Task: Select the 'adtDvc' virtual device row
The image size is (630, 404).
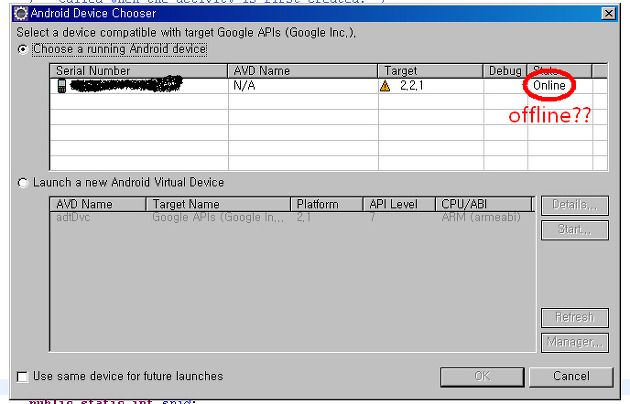Action: 292,217
